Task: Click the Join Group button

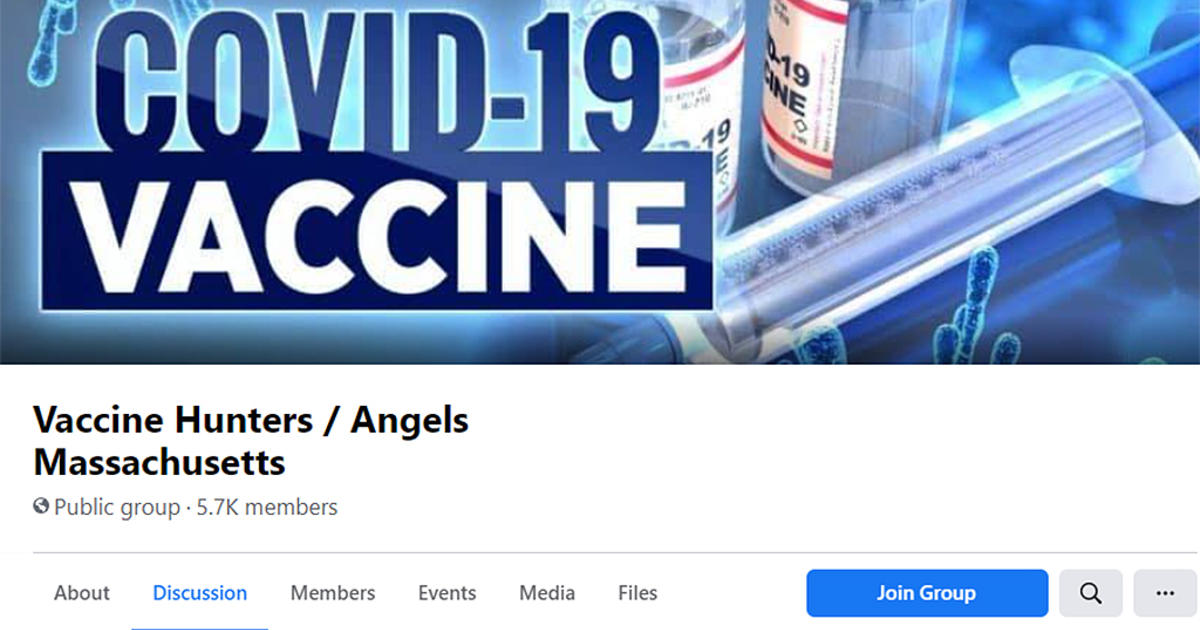Action: pyautogui.click(x=927, y=593)
